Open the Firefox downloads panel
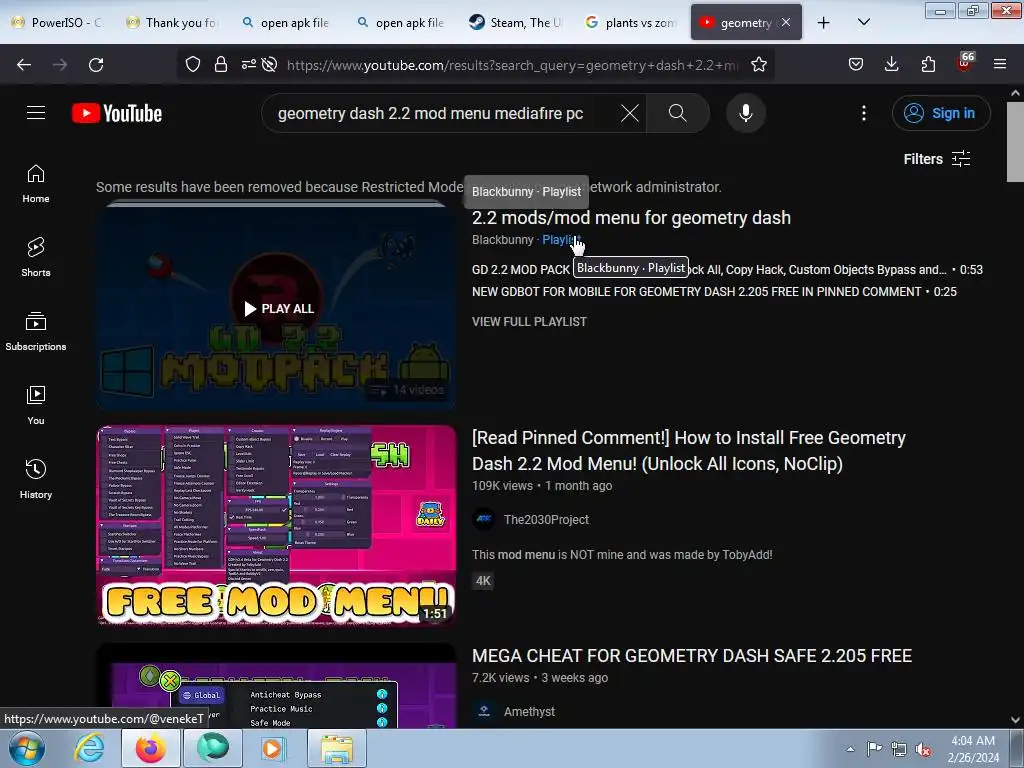This screenshot has width=1024, height=768. coord(891,65)
